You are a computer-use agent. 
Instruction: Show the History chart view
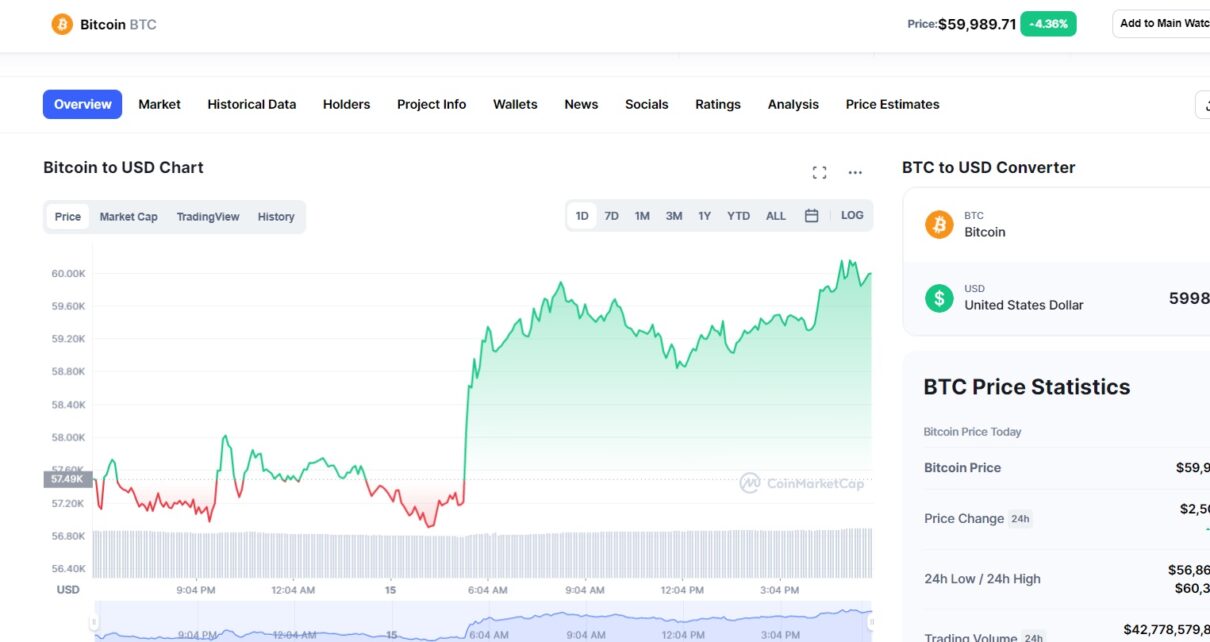pos(276,217)
